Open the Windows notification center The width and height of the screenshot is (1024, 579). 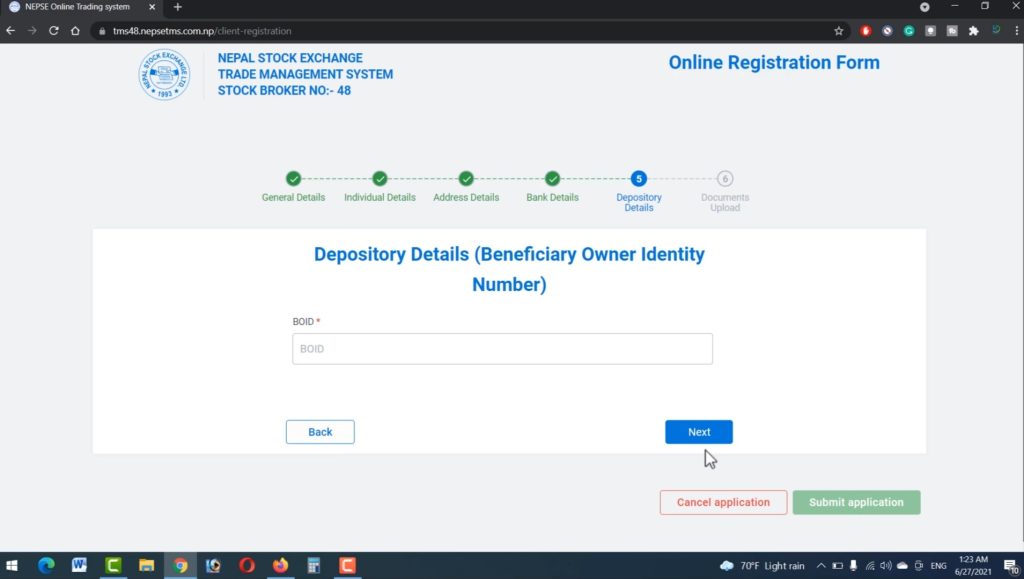(x=1012, y=566)
